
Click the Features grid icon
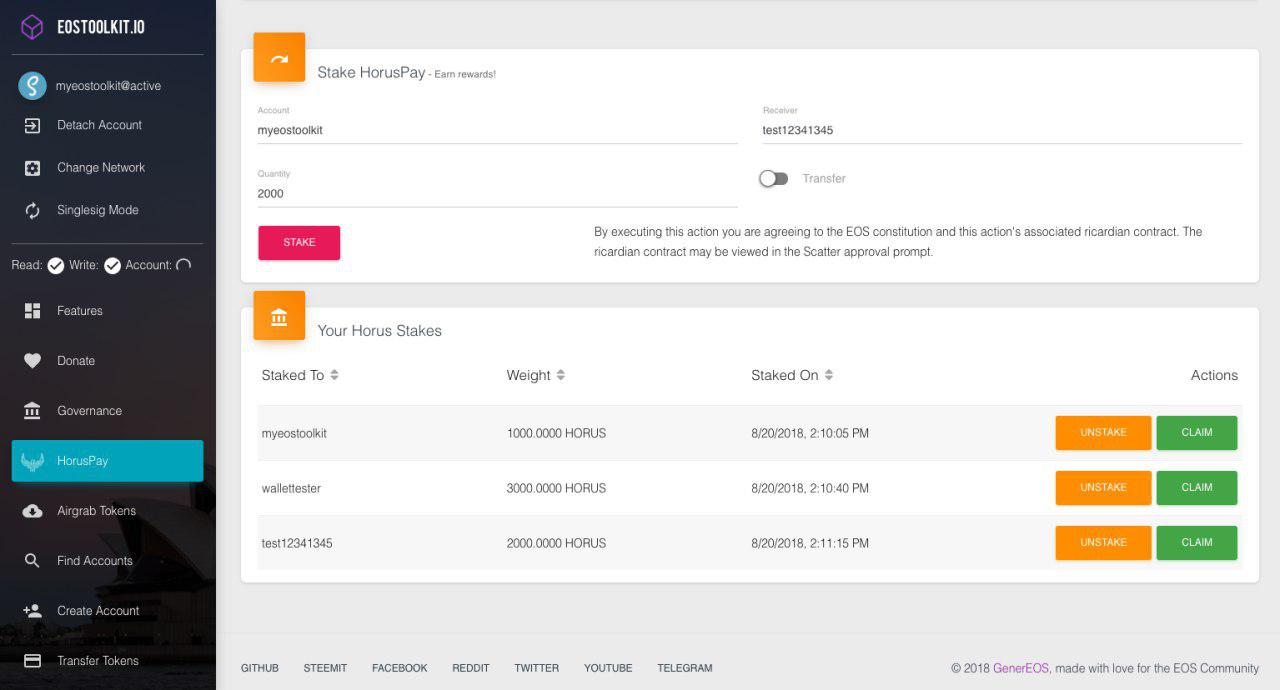[x=33, y=310]
